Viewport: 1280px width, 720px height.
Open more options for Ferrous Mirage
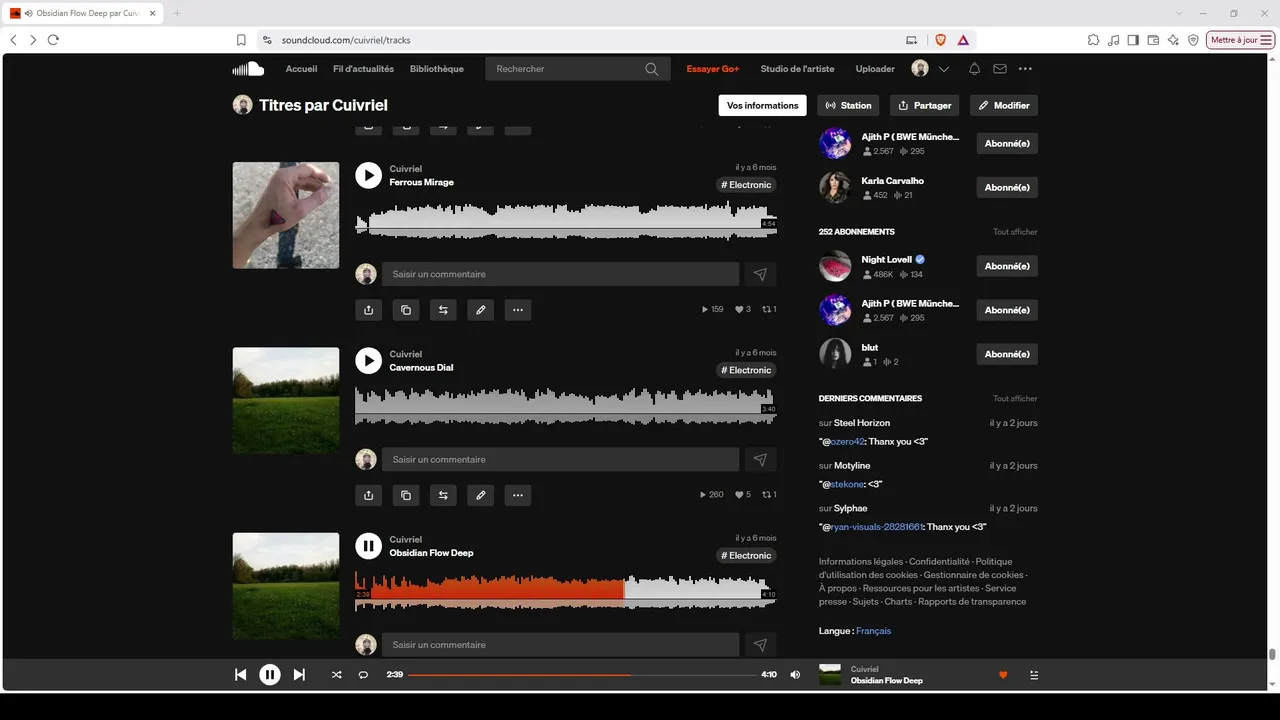click(x=517, y=310)
